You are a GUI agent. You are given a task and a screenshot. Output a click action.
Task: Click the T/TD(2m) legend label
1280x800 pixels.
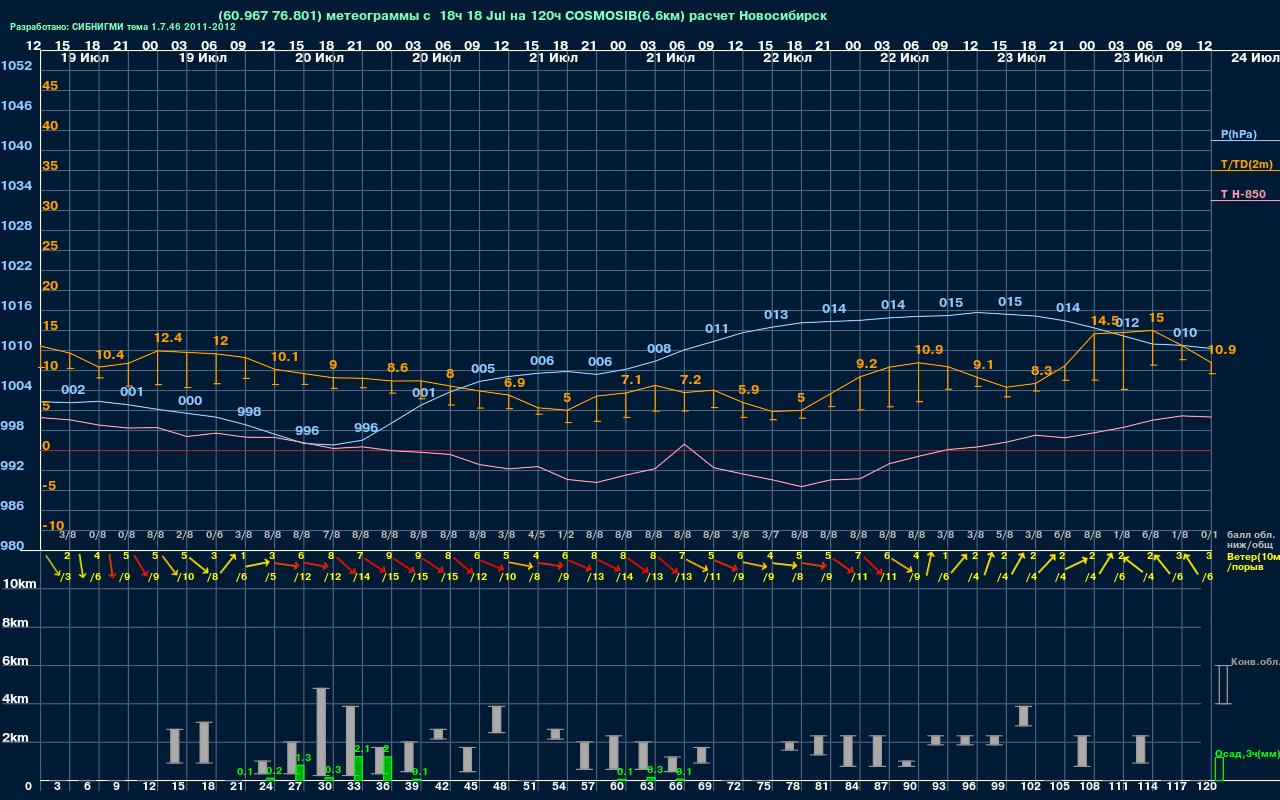[1246, 164]
